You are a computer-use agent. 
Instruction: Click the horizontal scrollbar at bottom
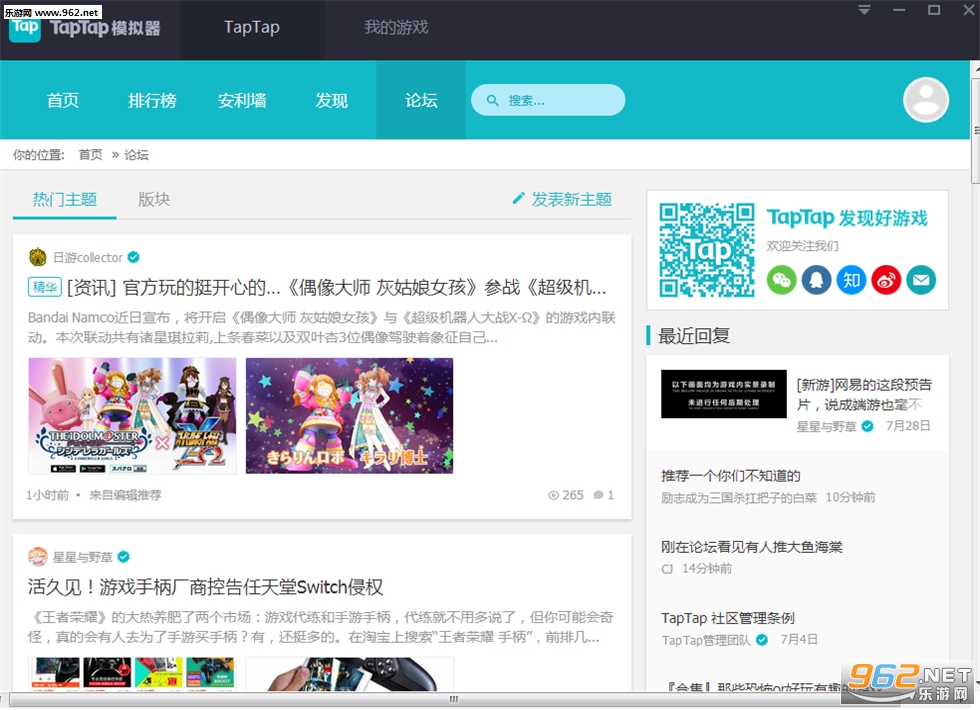[x=454, y=699]
